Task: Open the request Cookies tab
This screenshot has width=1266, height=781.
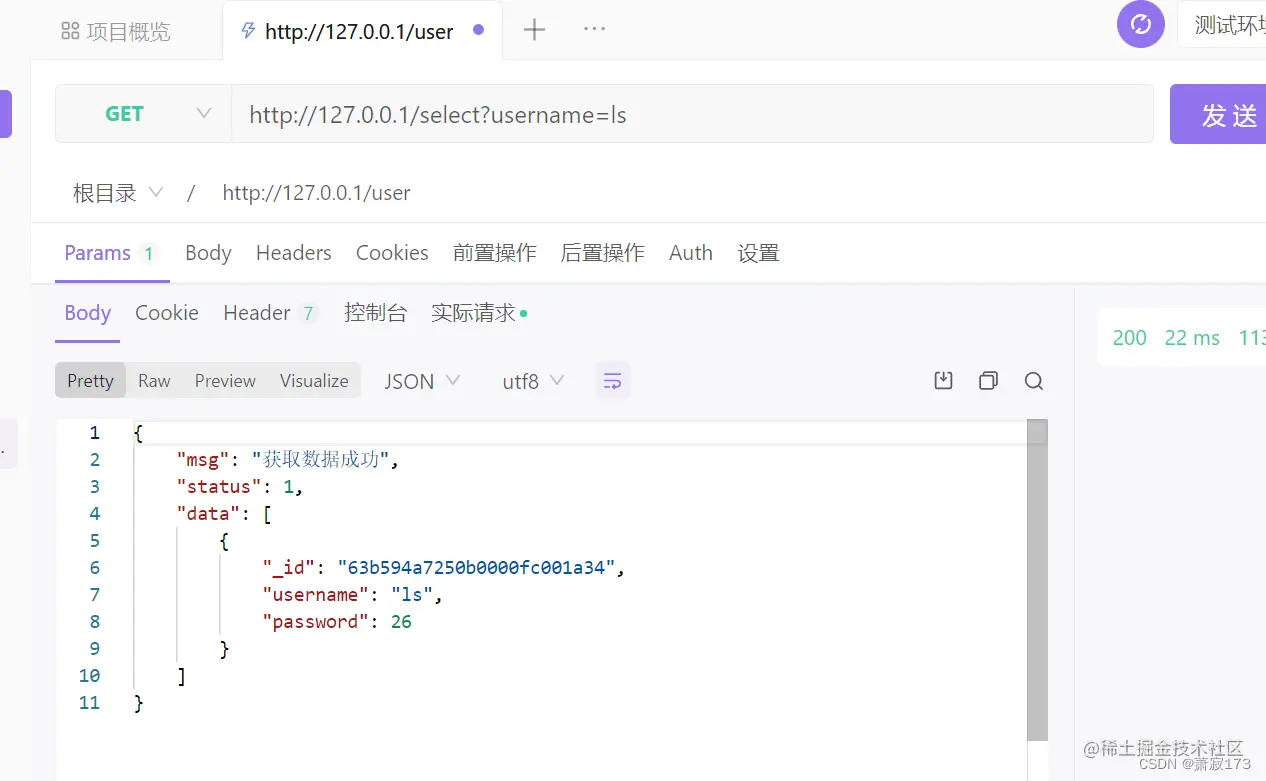Action: click(392, 253)
